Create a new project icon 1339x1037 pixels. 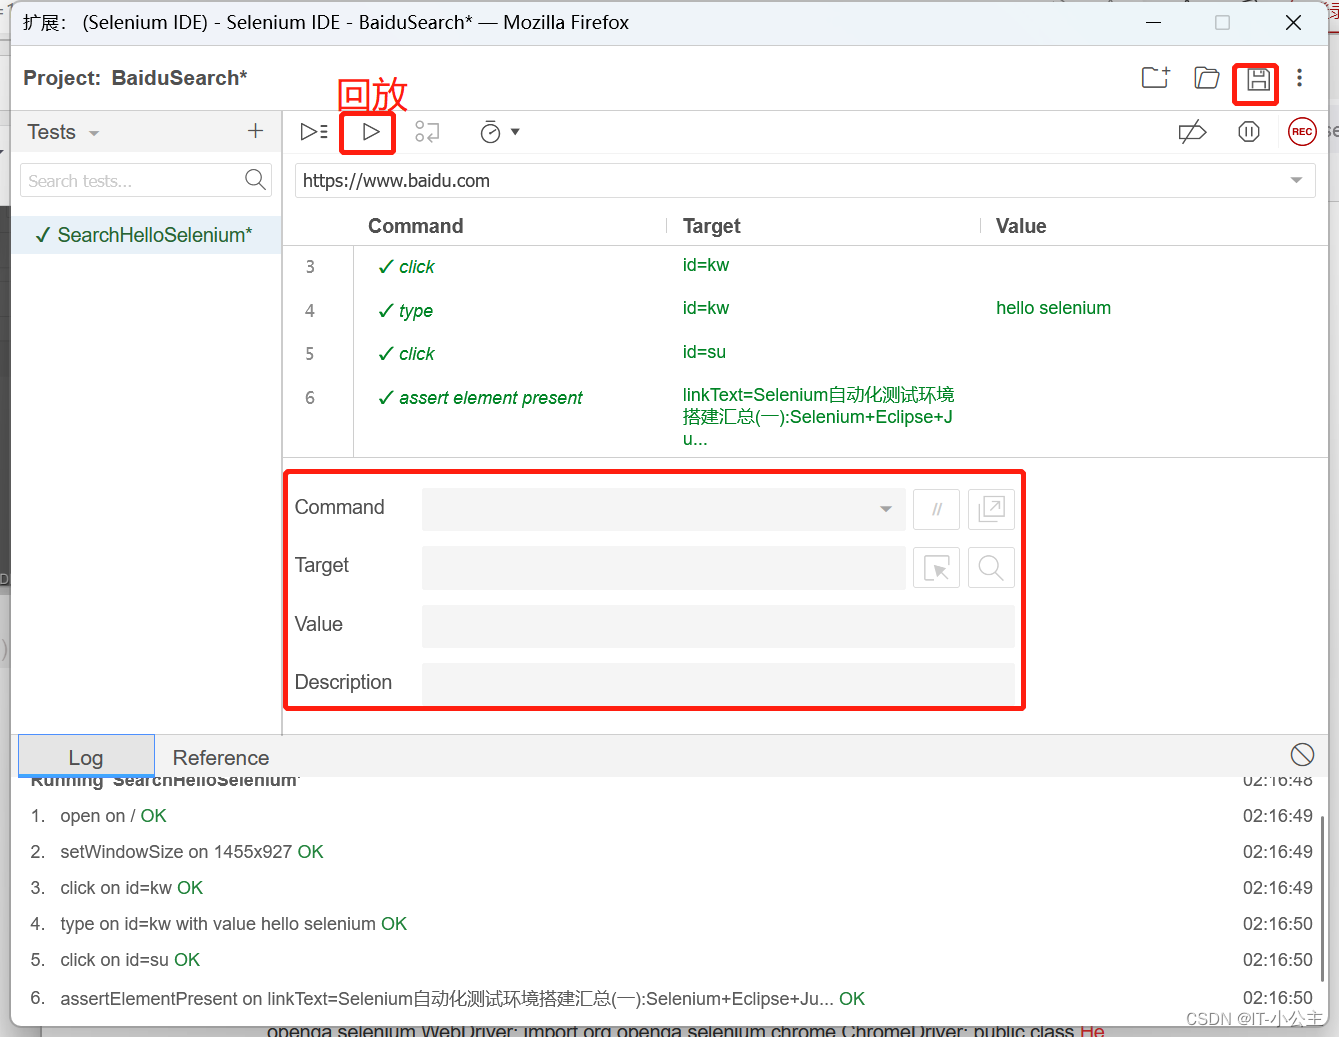coord(1156,78)
